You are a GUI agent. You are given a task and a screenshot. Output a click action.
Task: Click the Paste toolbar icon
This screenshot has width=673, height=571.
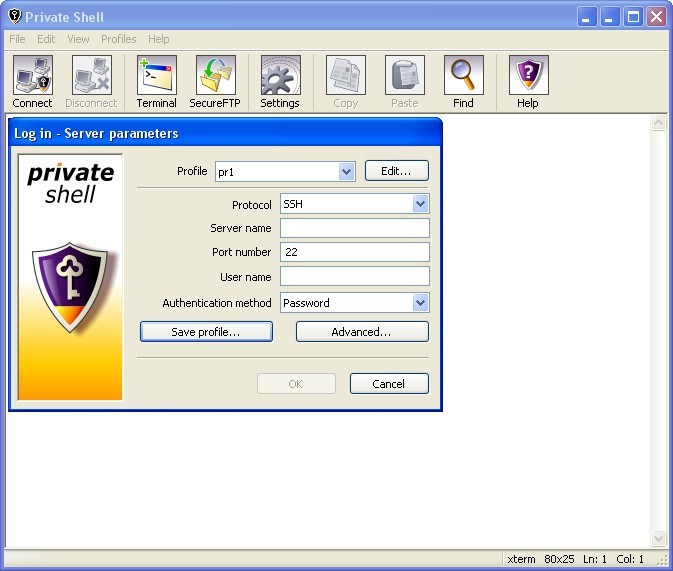click(405, 82)
